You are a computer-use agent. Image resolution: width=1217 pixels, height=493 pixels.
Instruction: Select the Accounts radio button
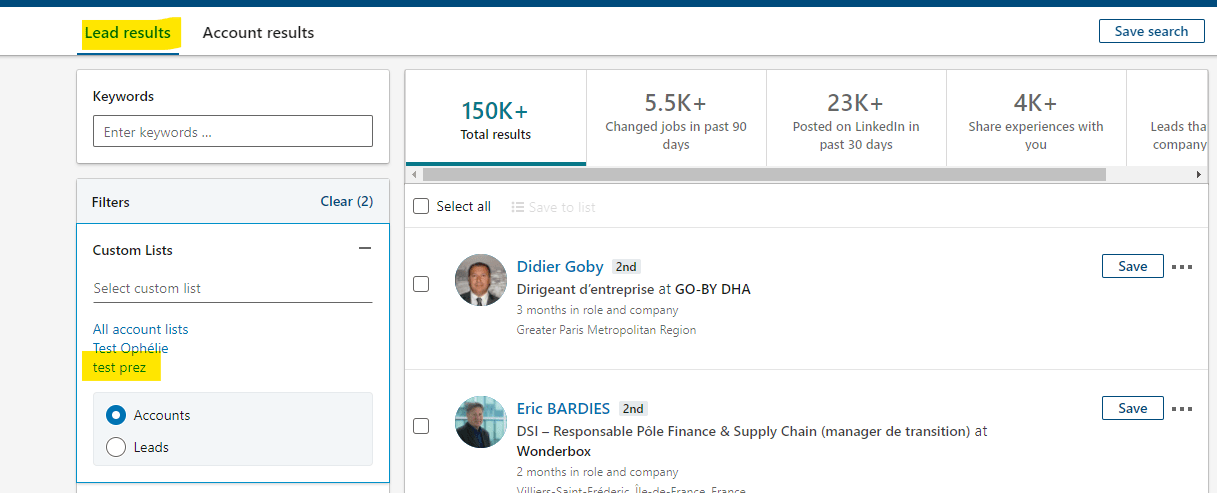pos(116,415)
